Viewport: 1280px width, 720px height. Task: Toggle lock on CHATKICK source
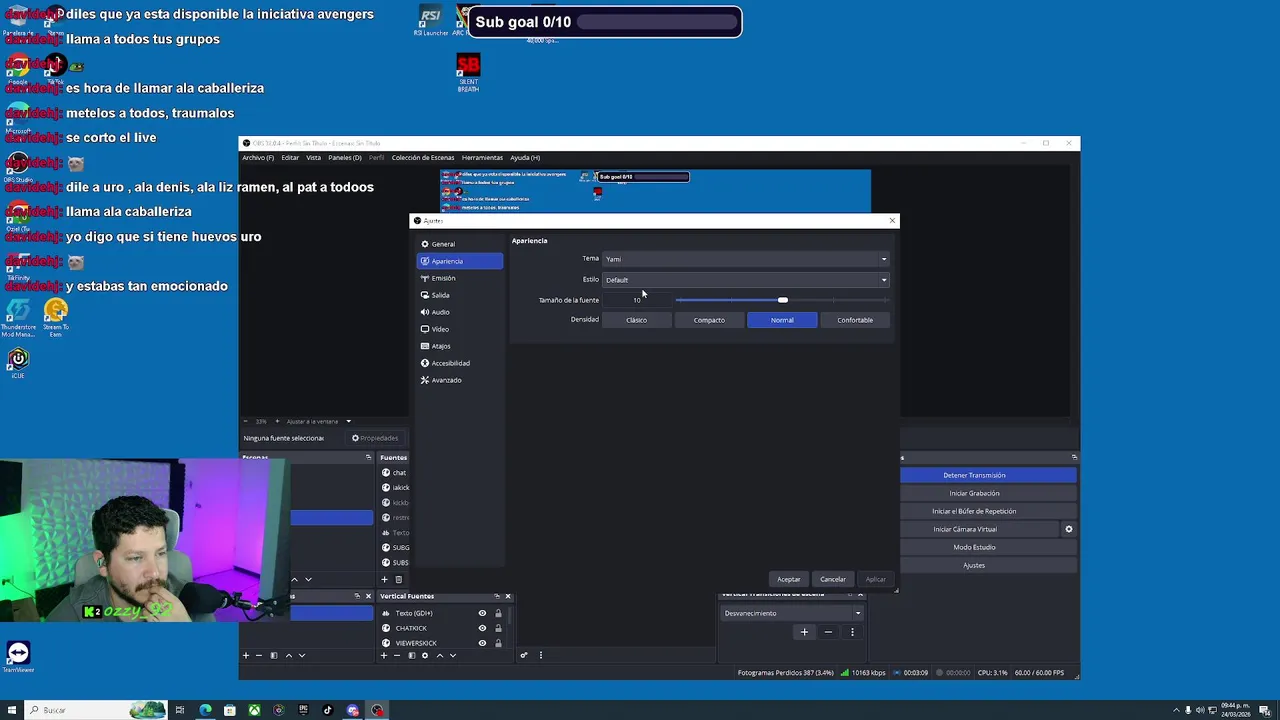tap(498, 628)
